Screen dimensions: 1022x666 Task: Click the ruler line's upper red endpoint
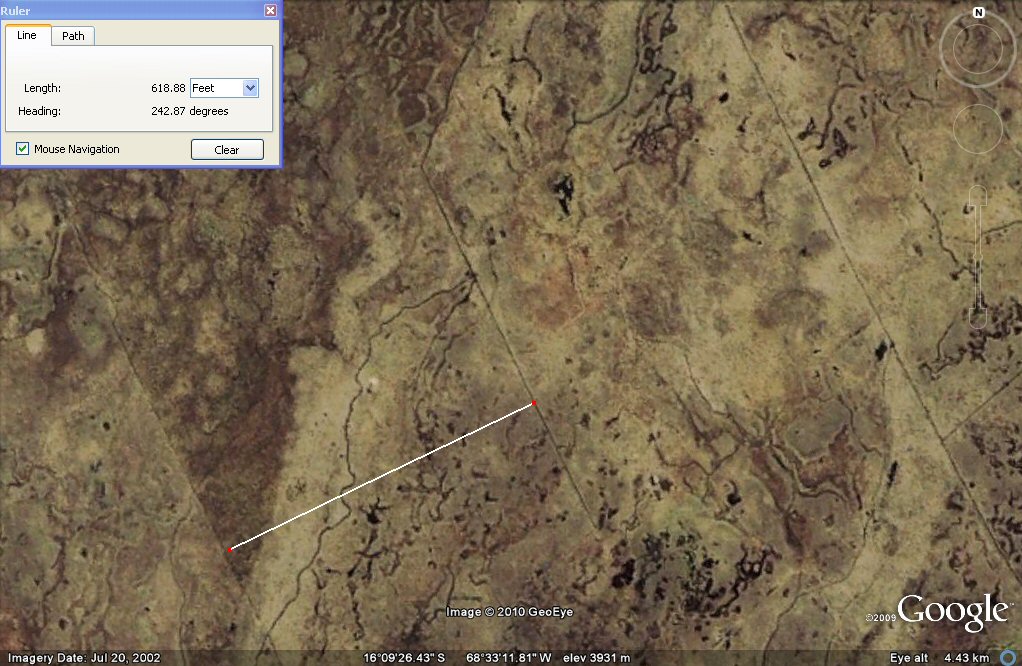pos(534,403)
